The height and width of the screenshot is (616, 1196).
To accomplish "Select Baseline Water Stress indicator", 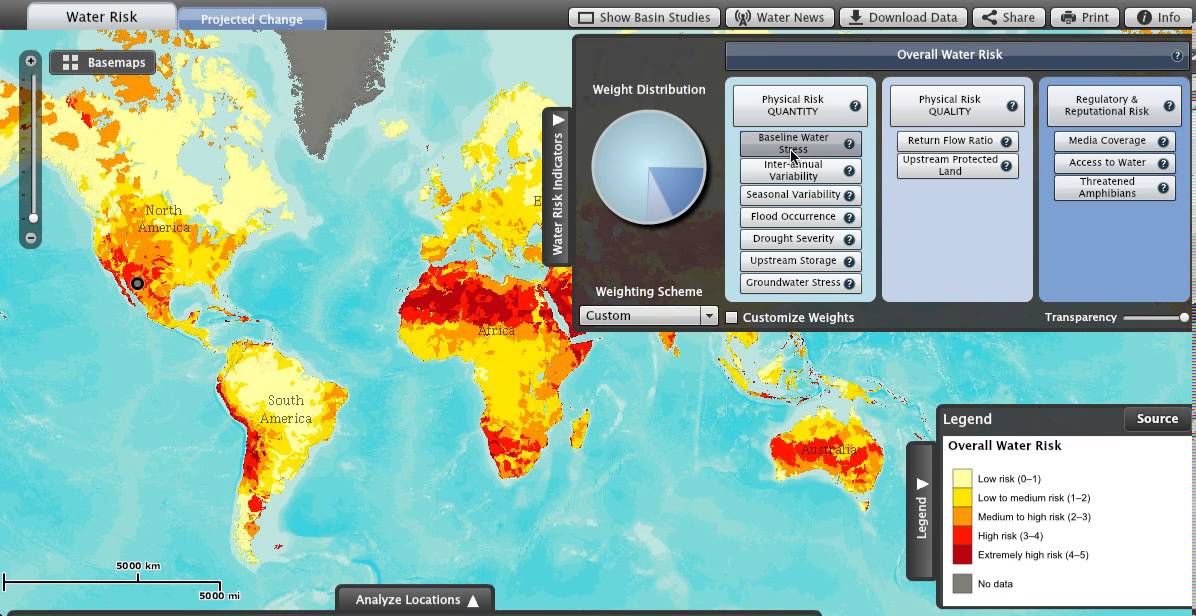I will [x=800, y=143].
